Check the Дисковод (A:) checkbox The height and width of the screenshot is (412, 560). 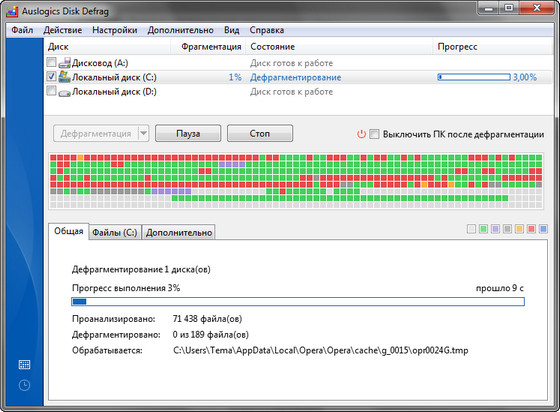[51, 62]
